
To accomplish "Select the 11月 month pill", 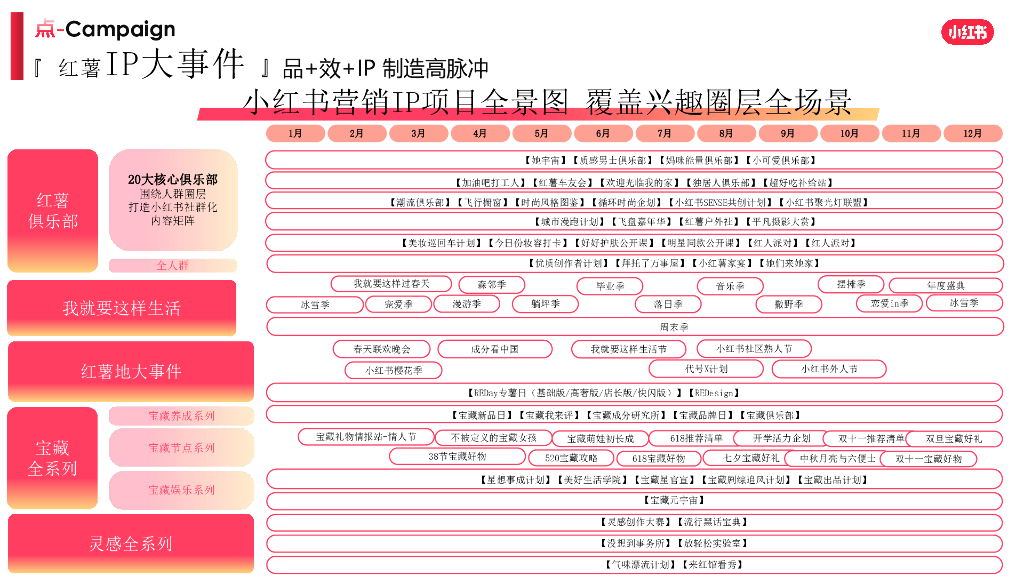I will click(911, 133).
